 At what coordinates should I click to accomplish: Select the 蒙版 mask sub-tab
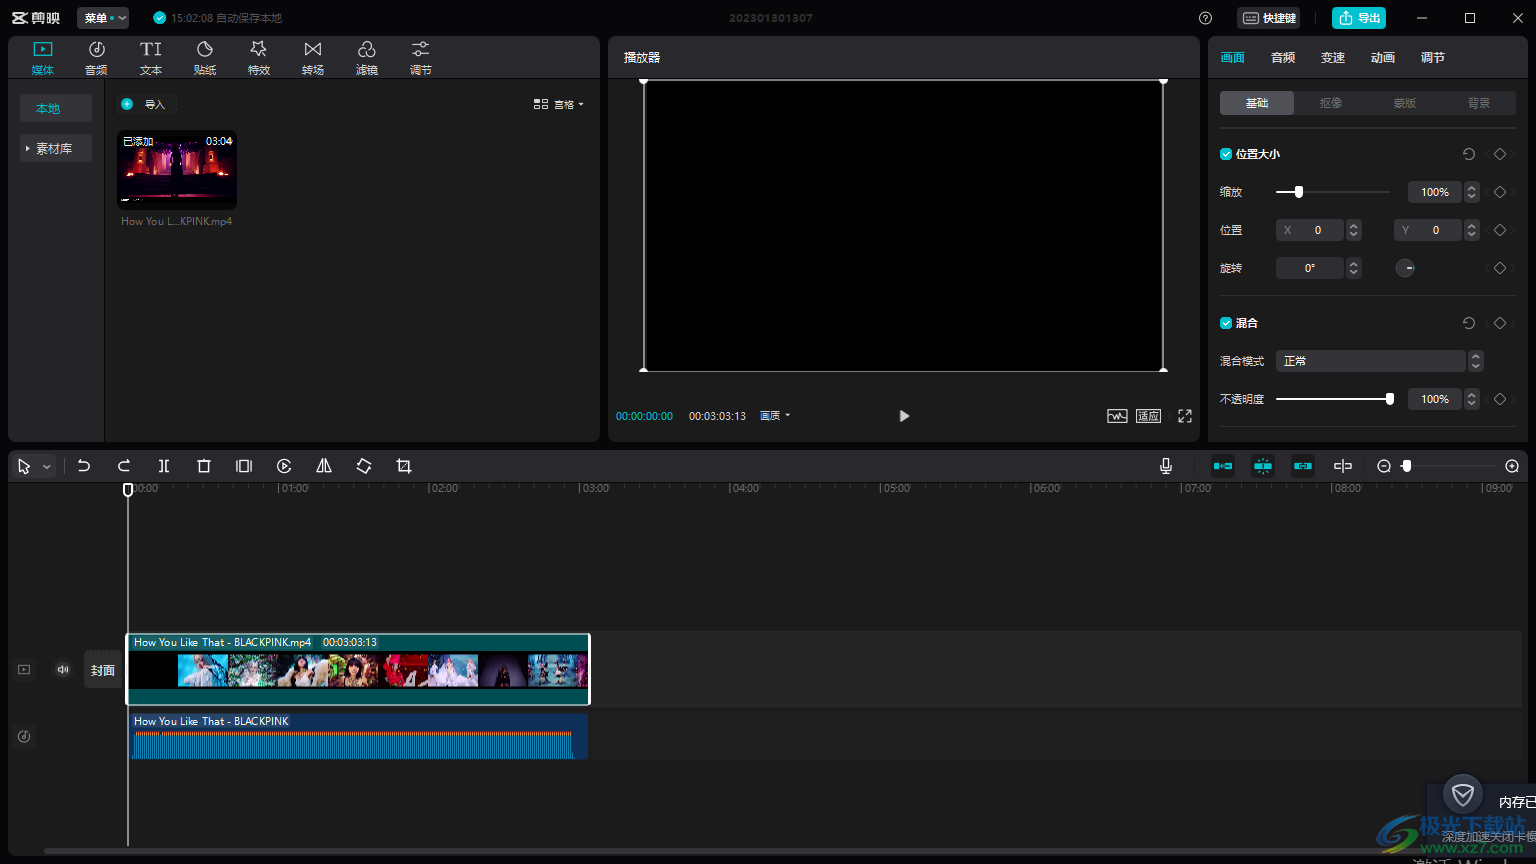pyautogui.click(x=1405, y=103)
